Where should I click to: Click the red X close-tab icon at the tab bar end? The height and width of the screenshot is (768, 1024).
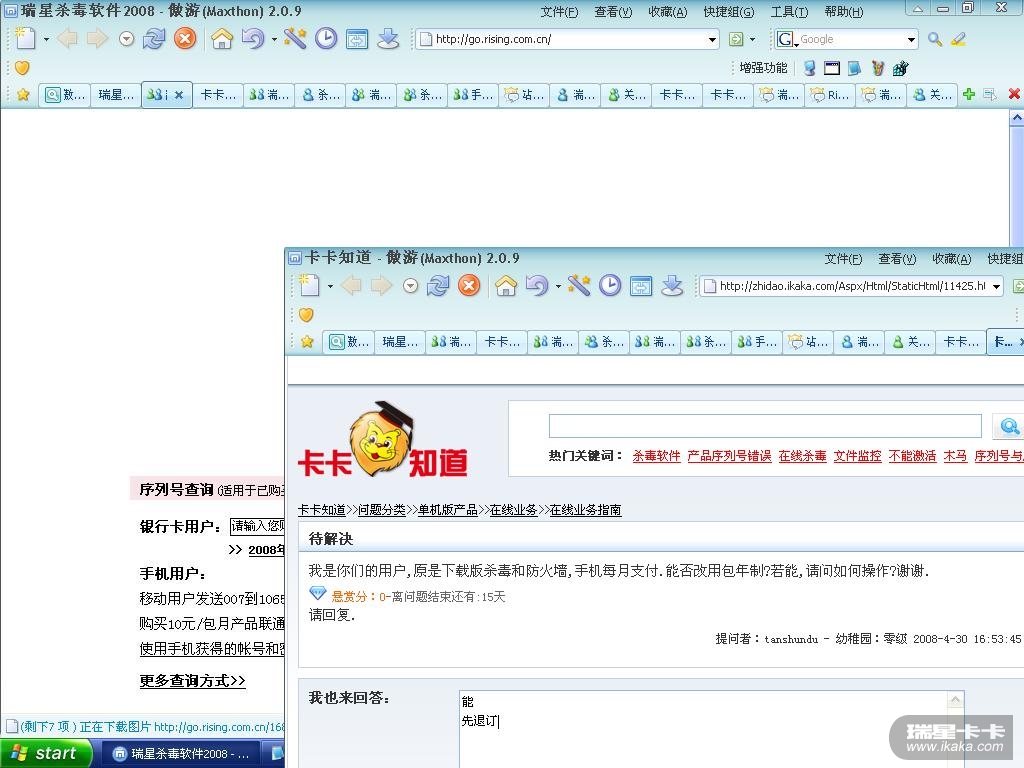point(1014,94)
